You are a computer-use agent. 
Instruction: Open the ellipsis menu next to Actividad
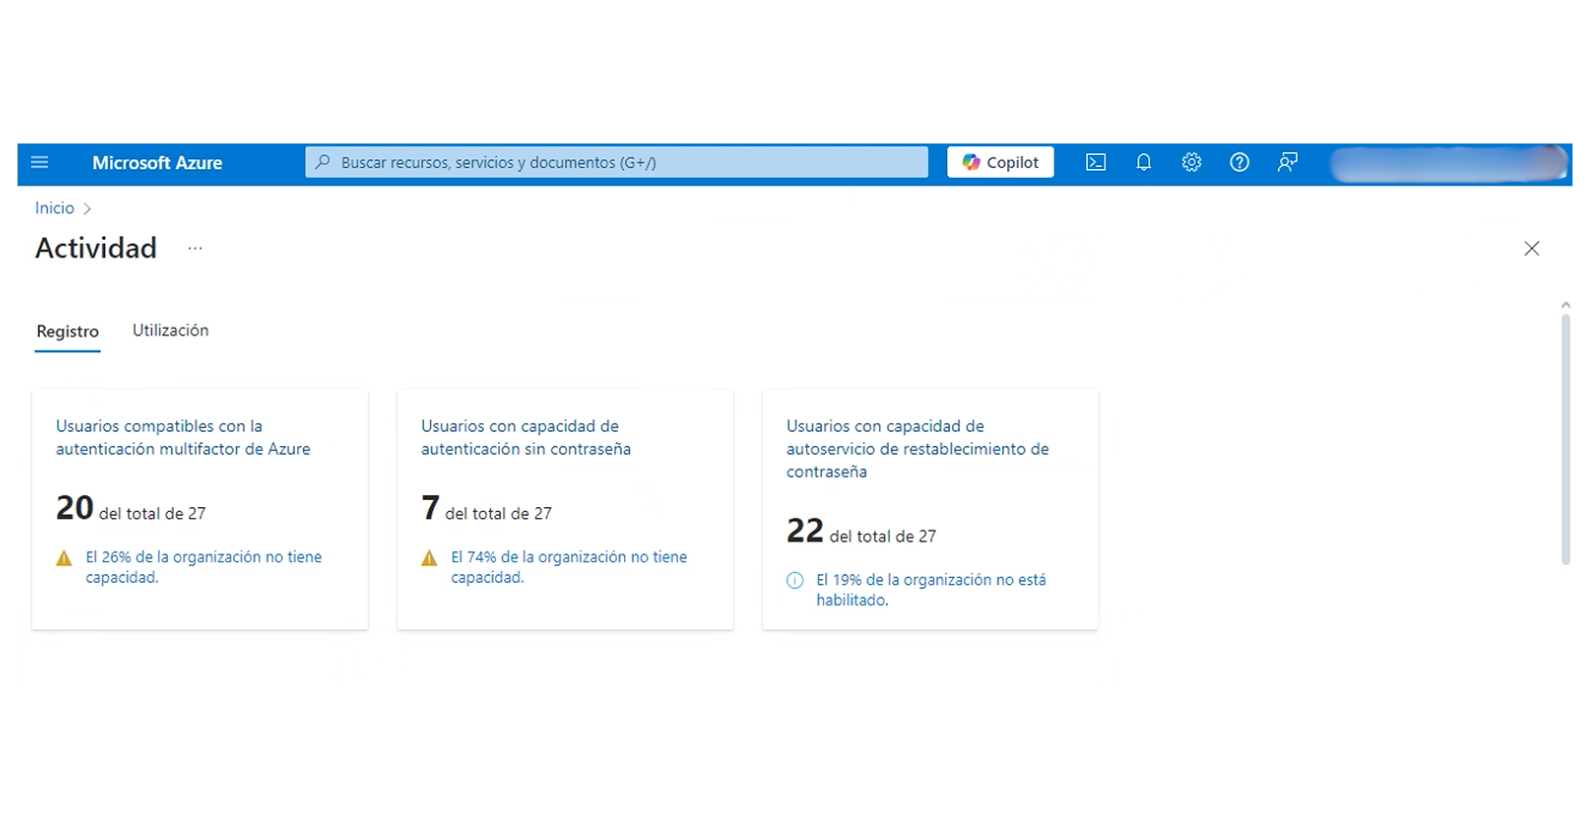[195, 248]
